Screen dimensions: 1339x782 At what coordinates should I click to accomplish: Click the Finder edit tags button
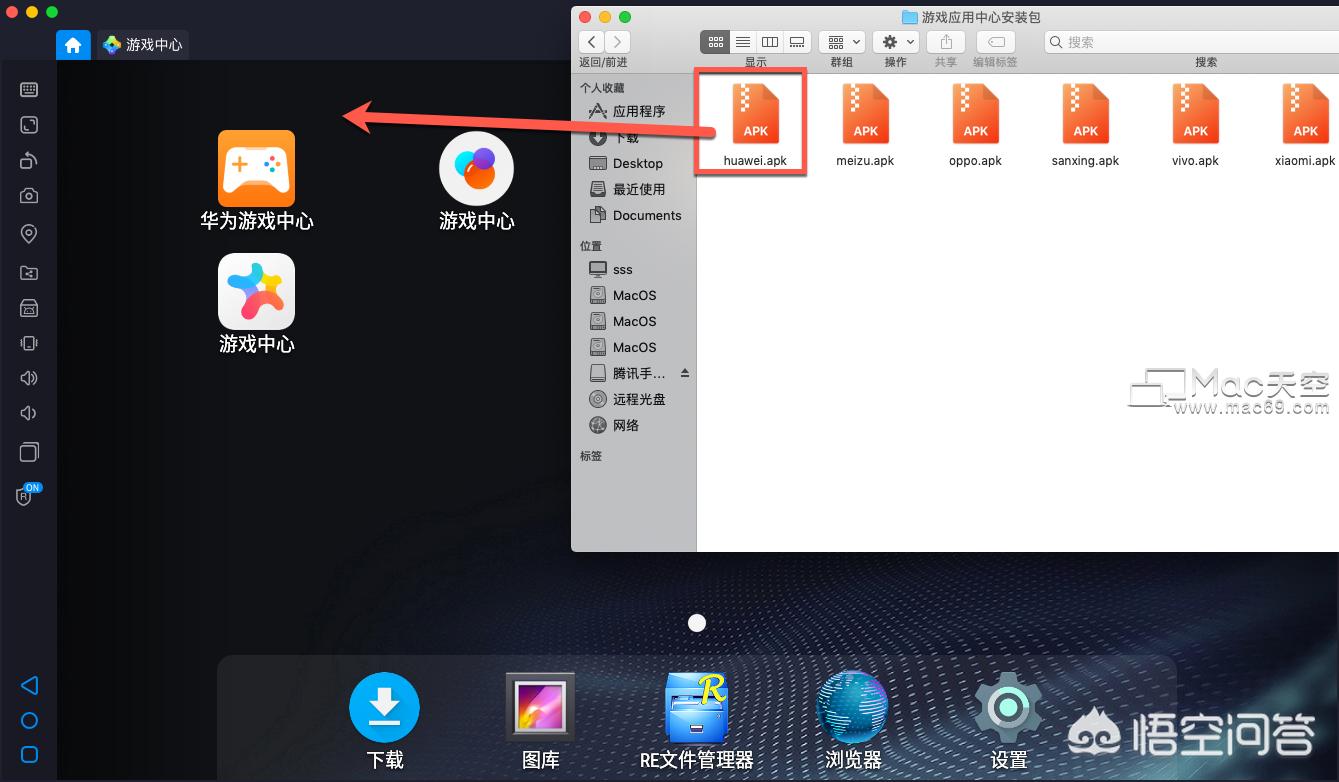point(996,42)
